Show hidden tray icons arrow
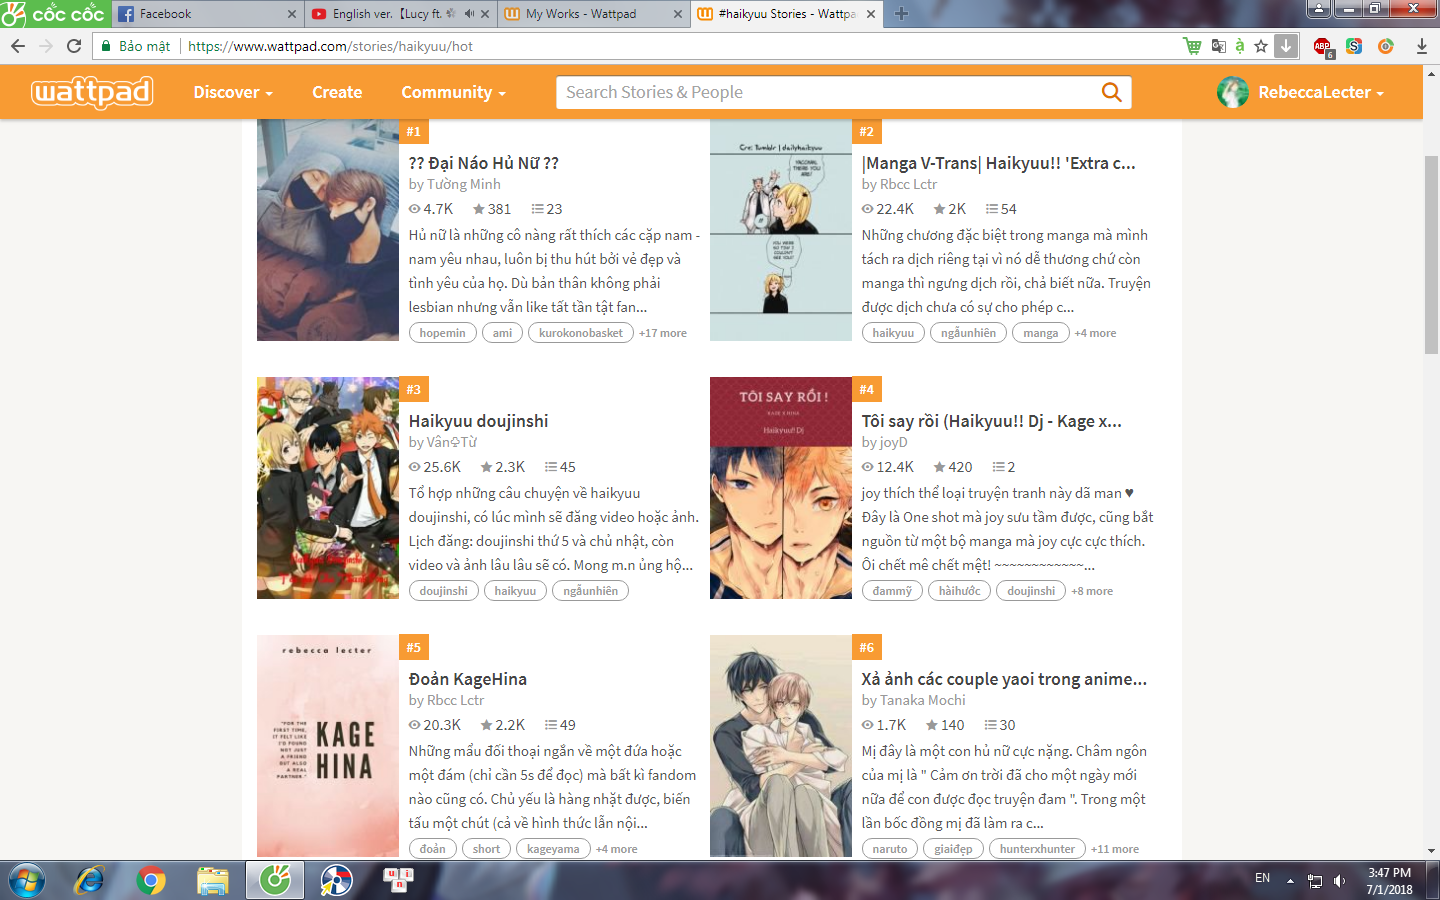1440x900 pixels. coord(1290,881)
